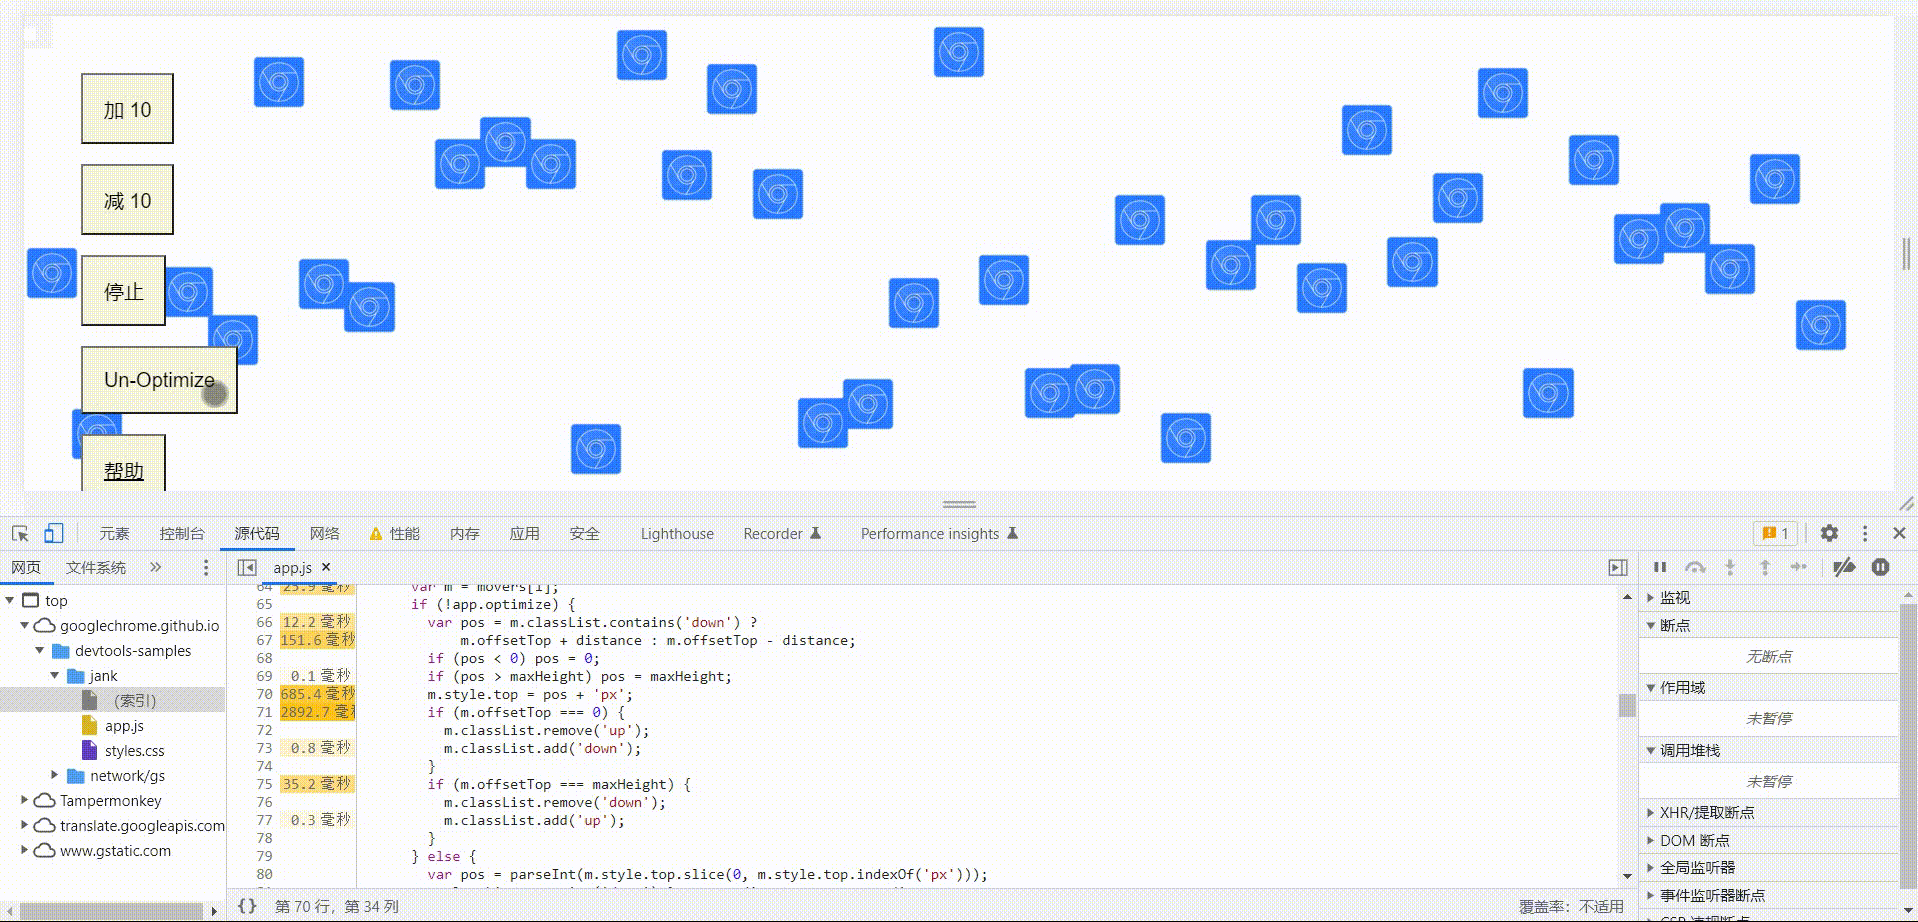
Task: Open DevTools settings gear
Action: click(1829, 534)
